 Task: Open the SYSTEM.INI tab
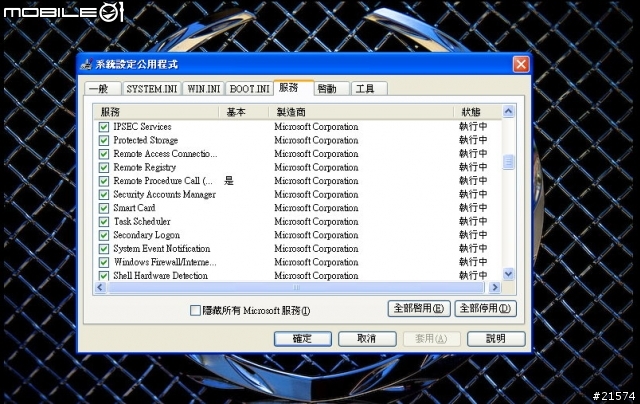(x=151, y=89)
